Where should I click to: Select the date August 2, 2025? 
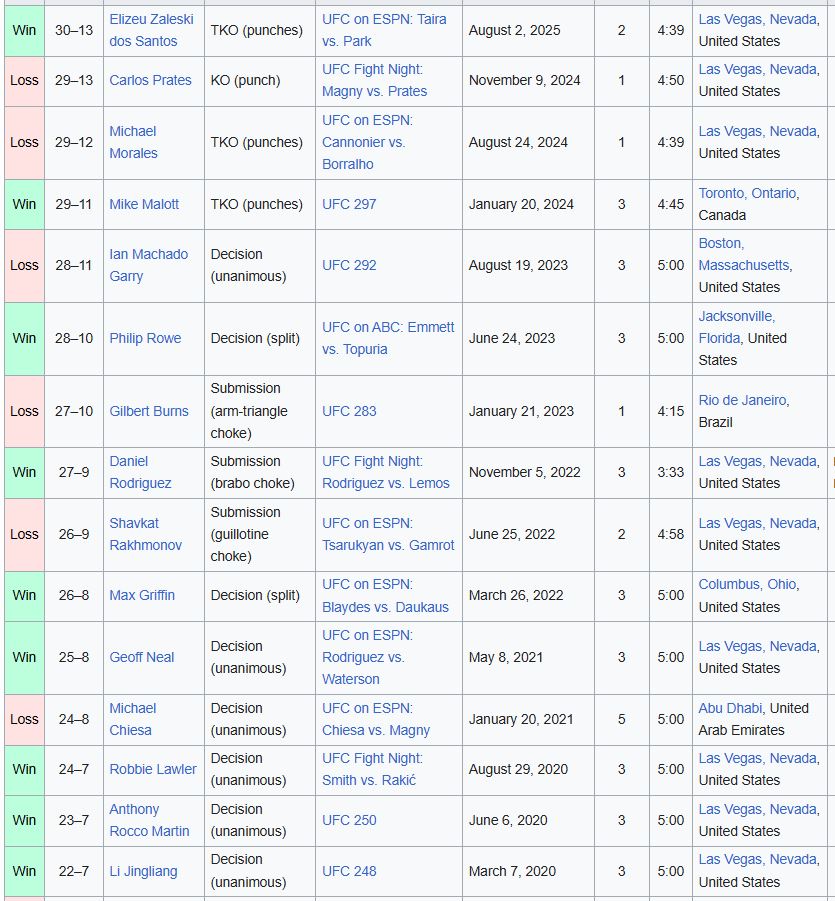coord(514,30)
